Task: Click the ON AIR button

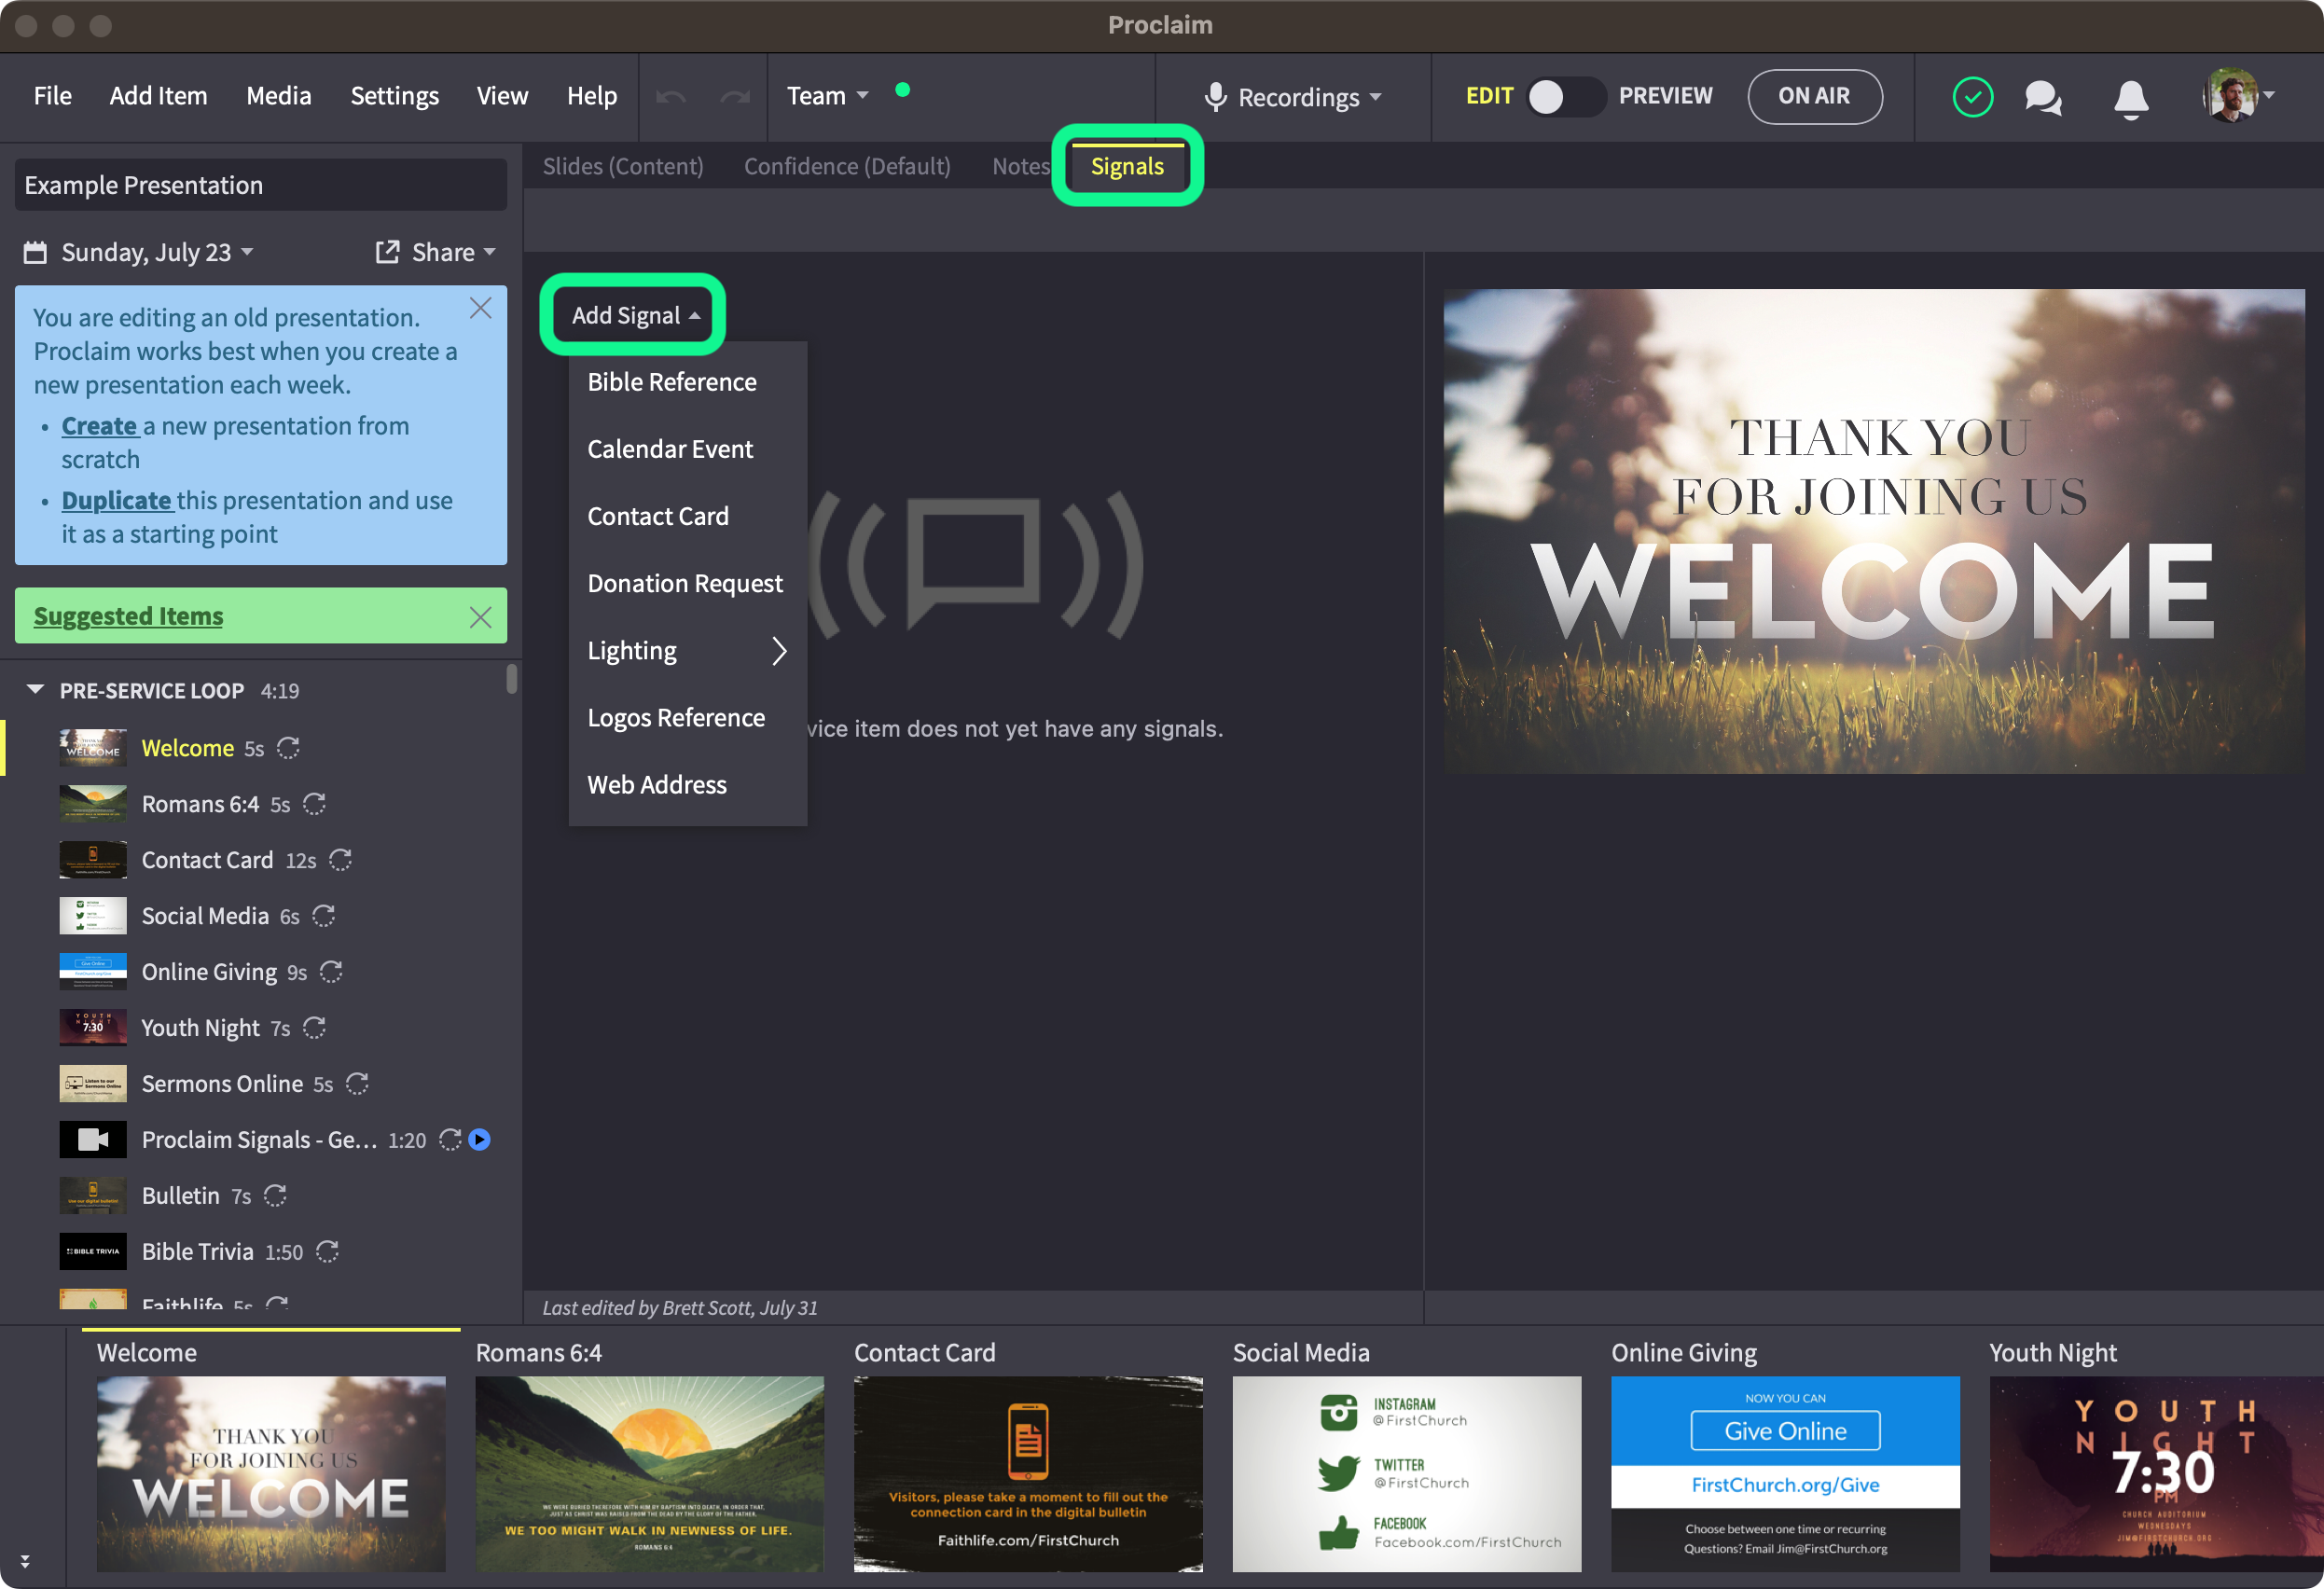Action: [1814, 96]
